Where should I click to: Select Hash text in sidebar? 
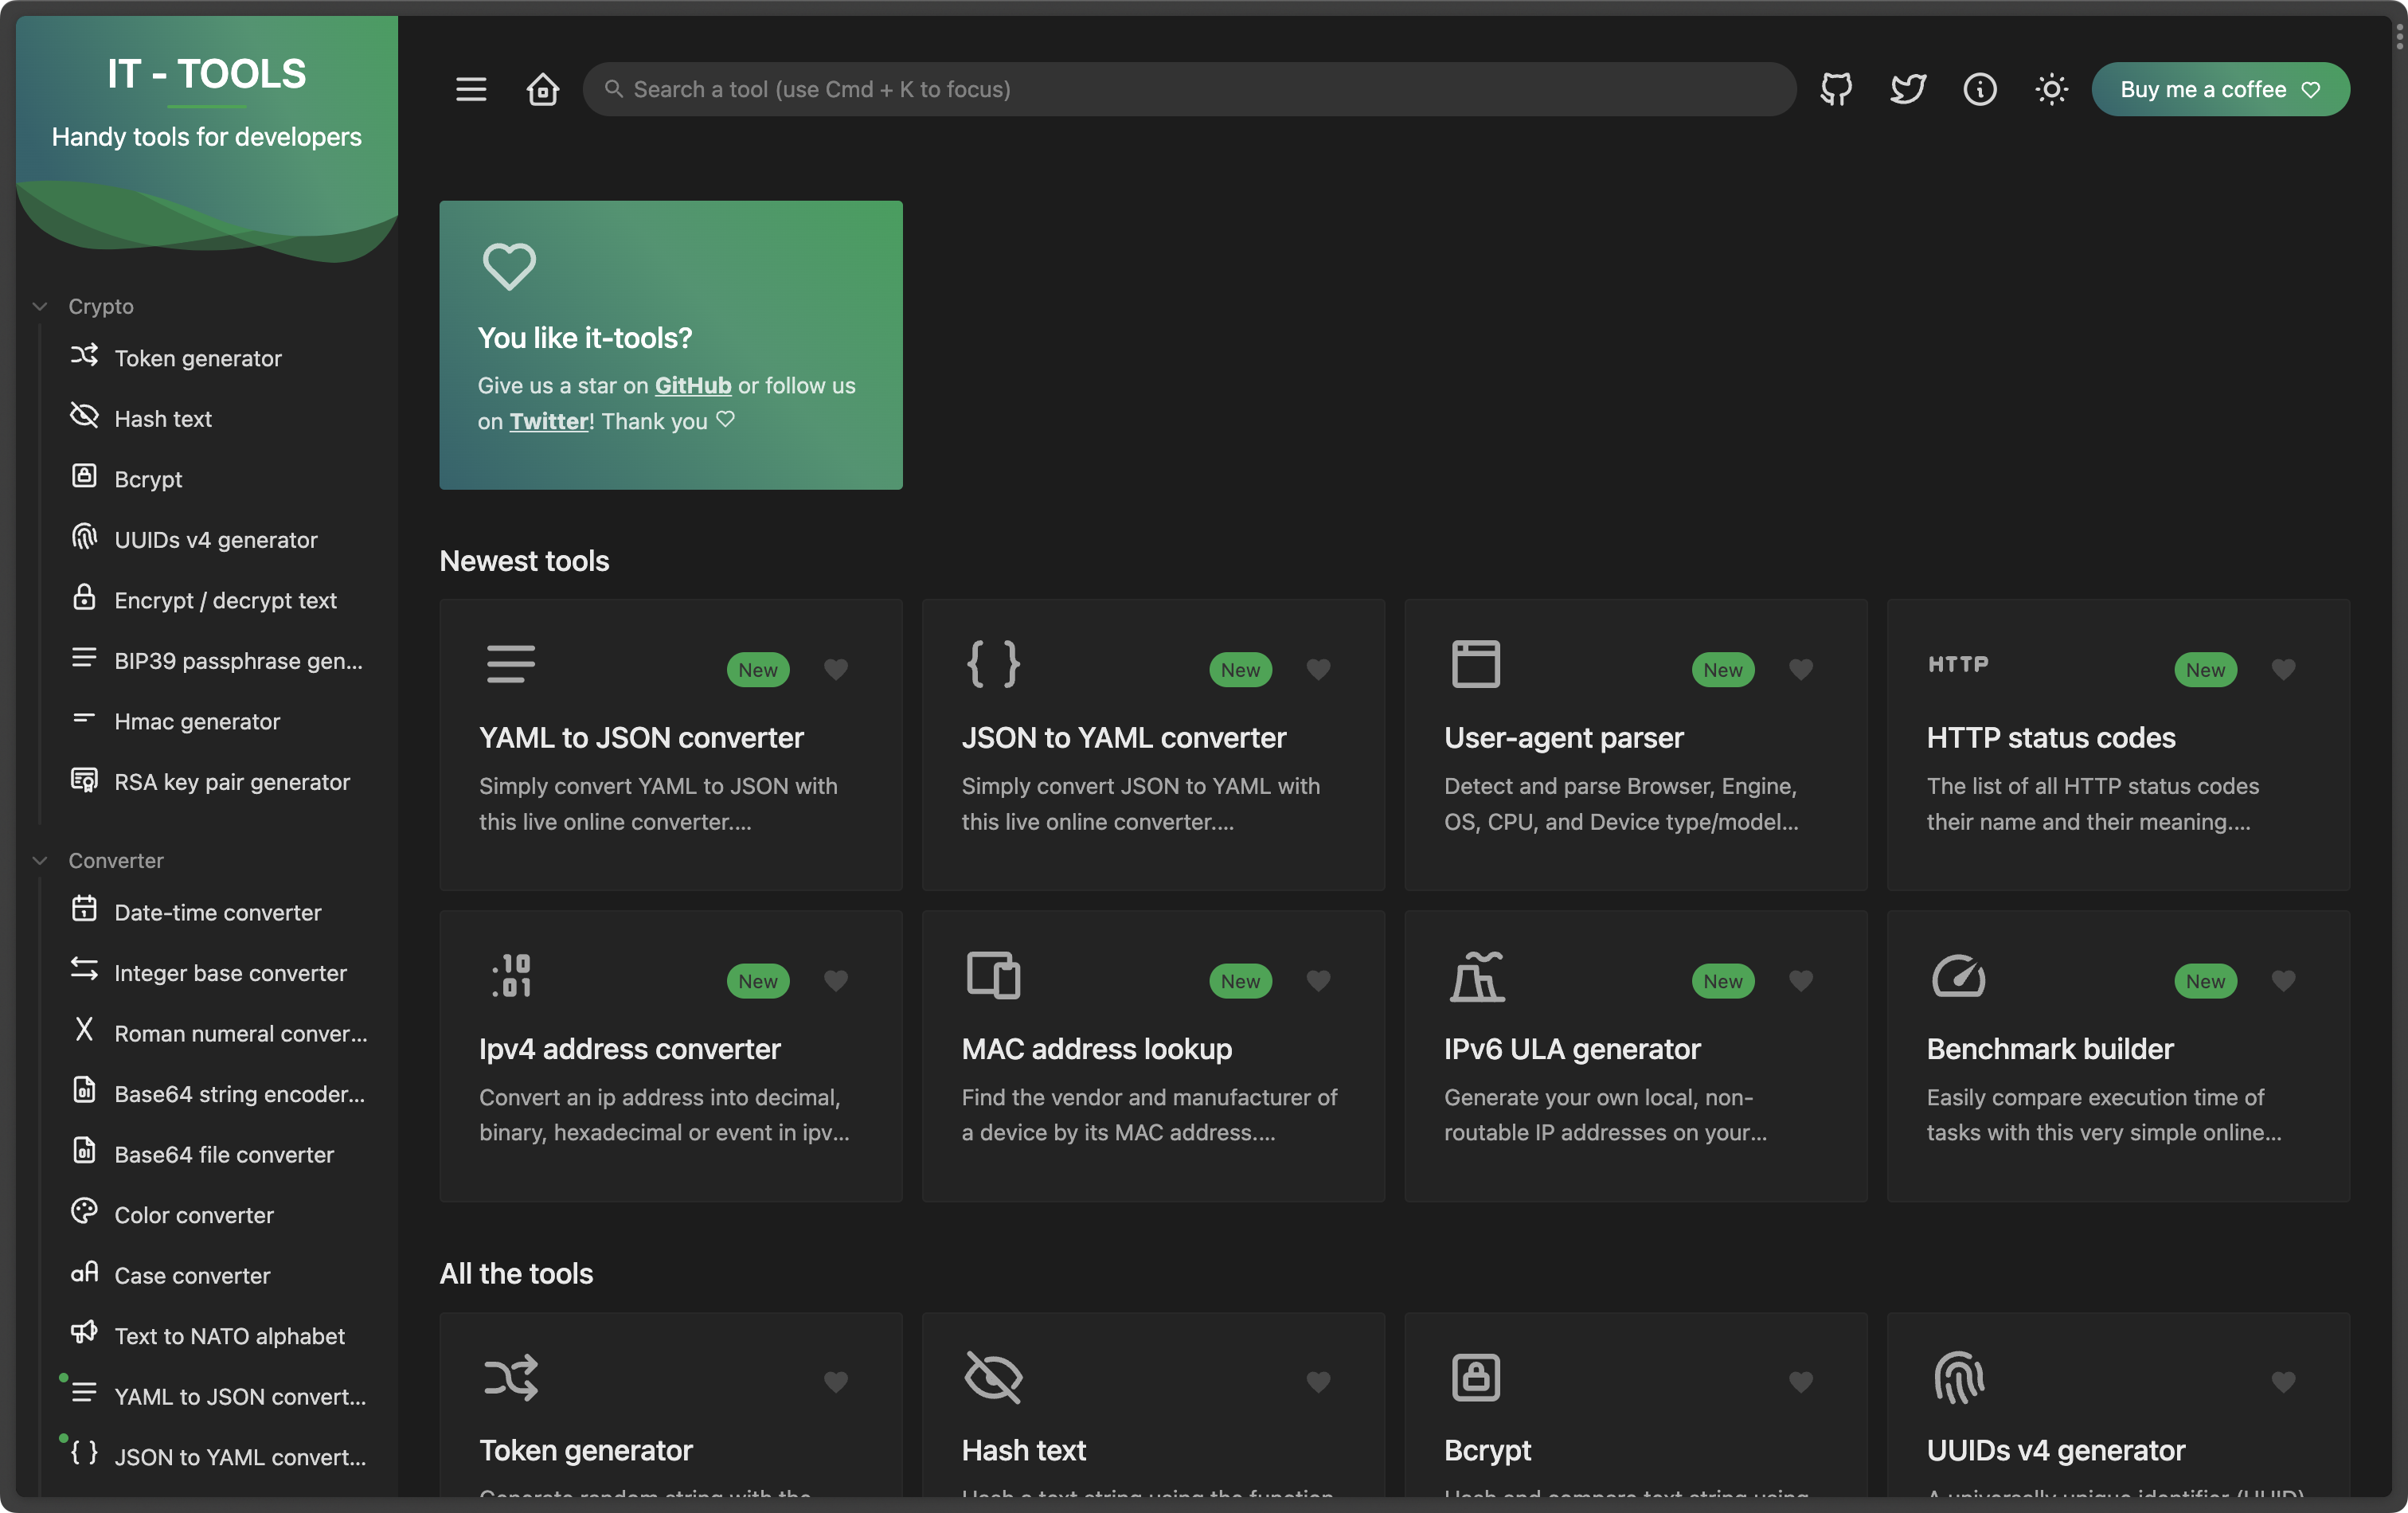coord(163,418)
